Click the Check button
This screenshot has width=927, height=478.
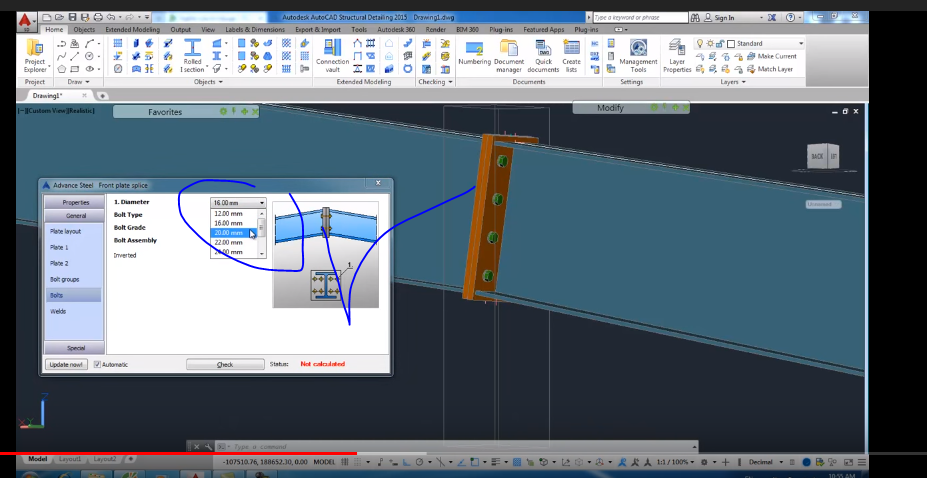click(x=225, y=364)
